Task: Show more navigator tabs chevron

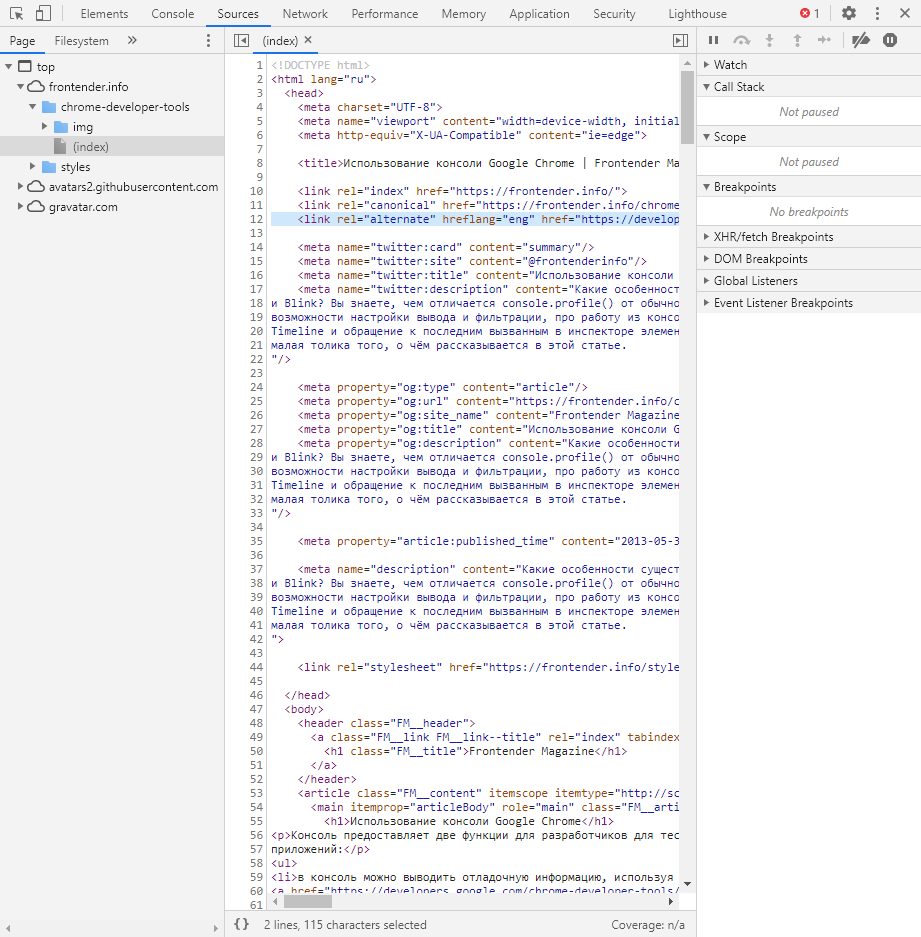Action: pos(132,41)
